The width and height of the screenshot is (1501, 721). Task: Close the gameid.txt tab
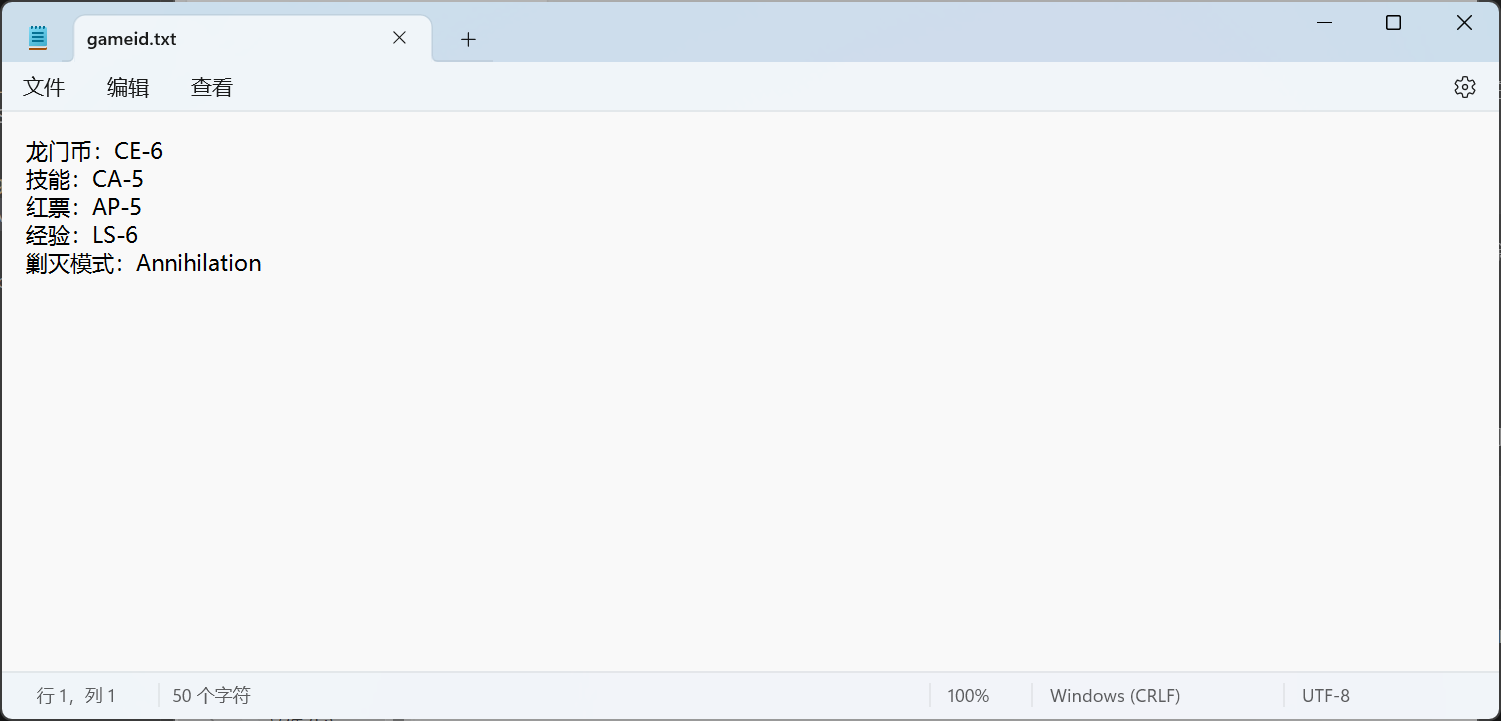(399, 38)
